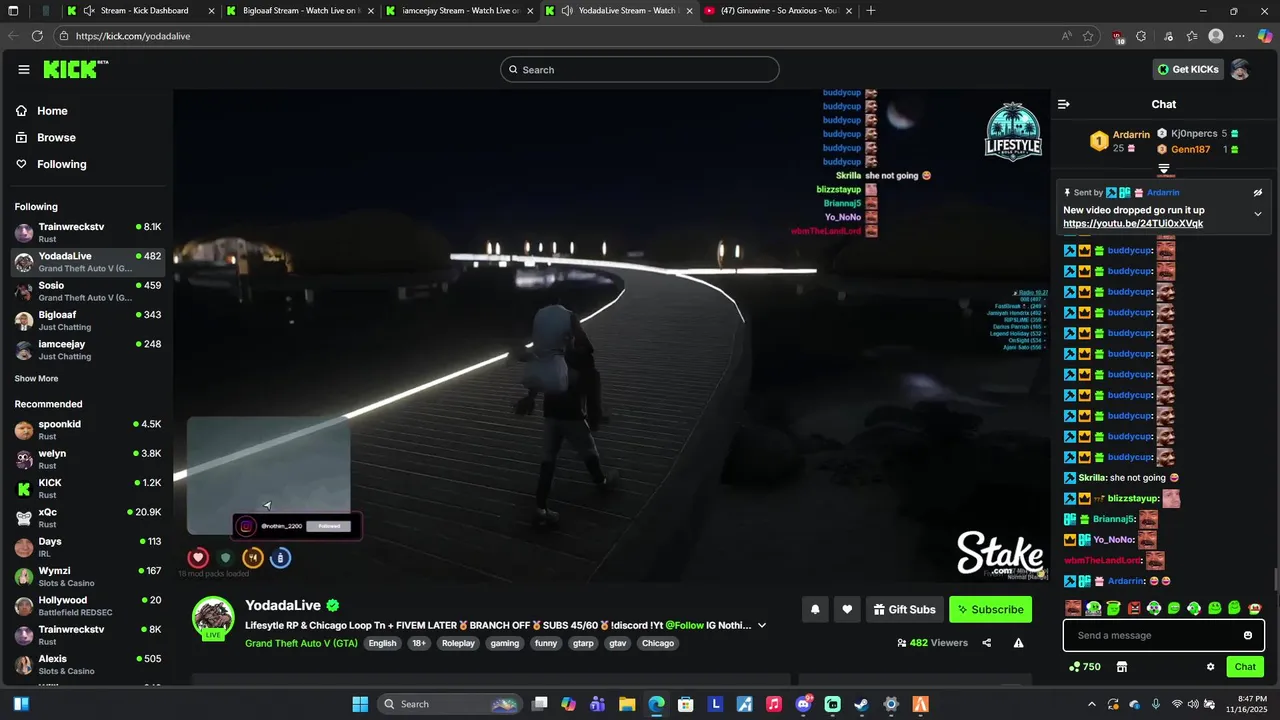Screen dimensions: 1280x720
Task: Open recommended channel welyn
Action: [88, 459]
